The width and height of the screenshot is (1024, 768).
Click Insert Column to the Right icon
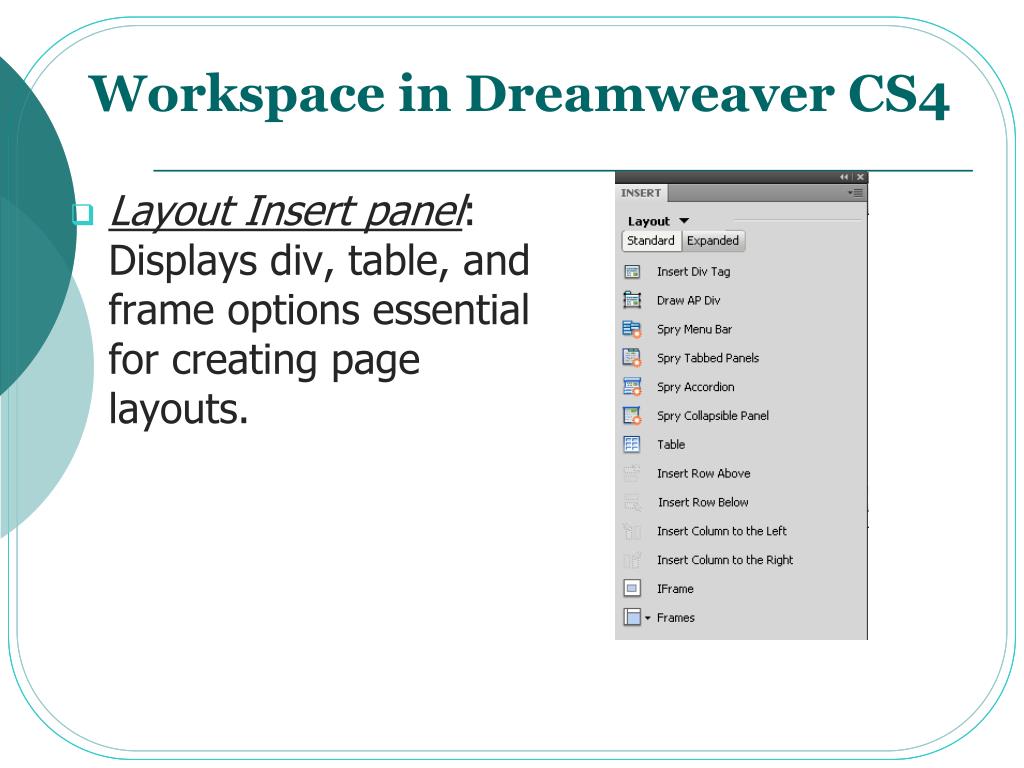click(632, 560)
